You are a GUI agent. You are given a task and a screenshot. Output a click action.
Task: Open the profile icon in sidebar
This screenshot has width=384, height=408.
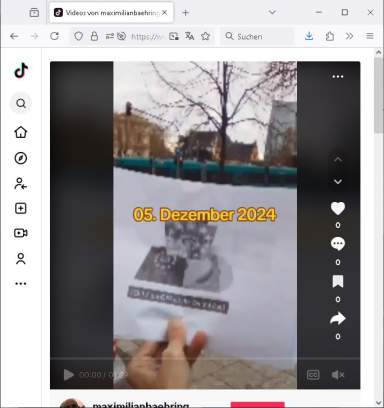pos(21,258)
